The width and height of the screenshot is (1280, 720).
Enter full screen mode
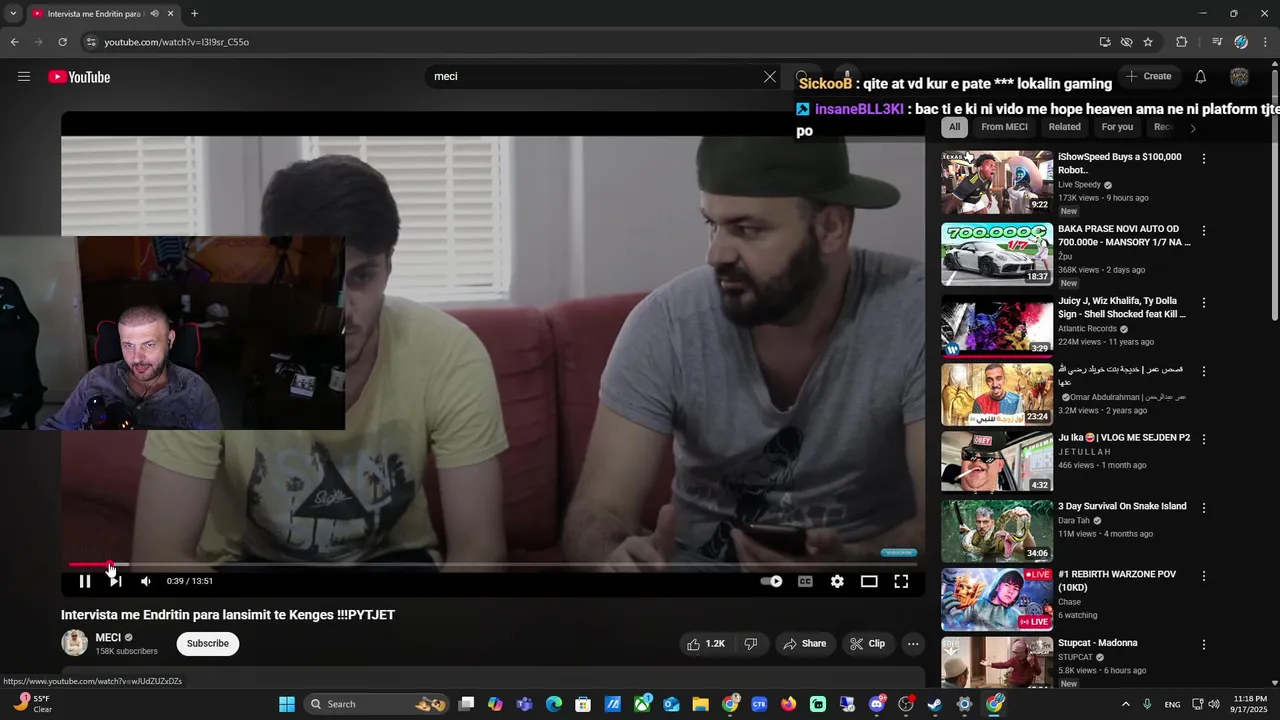click(901, 581)
